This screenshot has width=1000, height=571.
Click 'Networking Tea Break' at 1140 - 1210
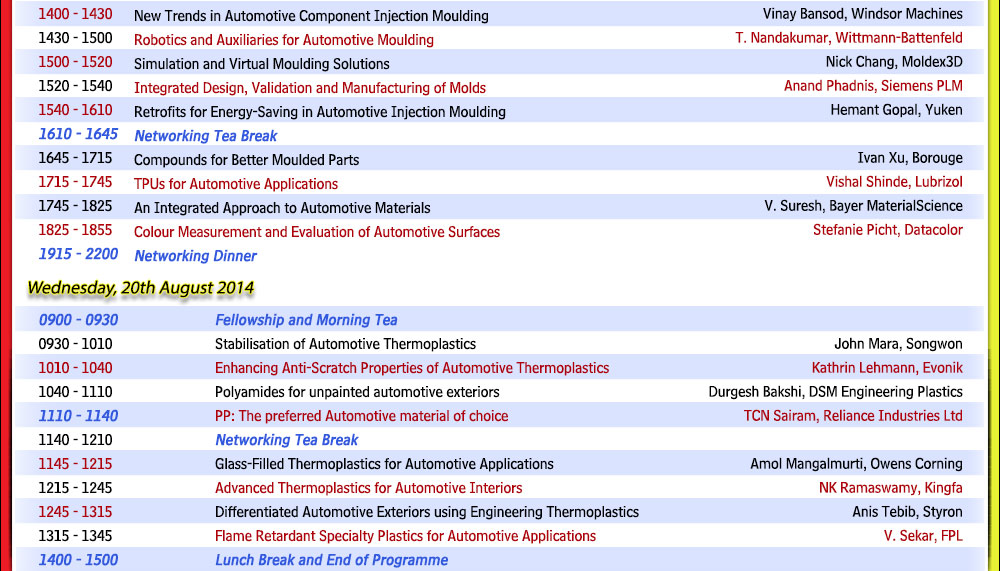(286, 440)
